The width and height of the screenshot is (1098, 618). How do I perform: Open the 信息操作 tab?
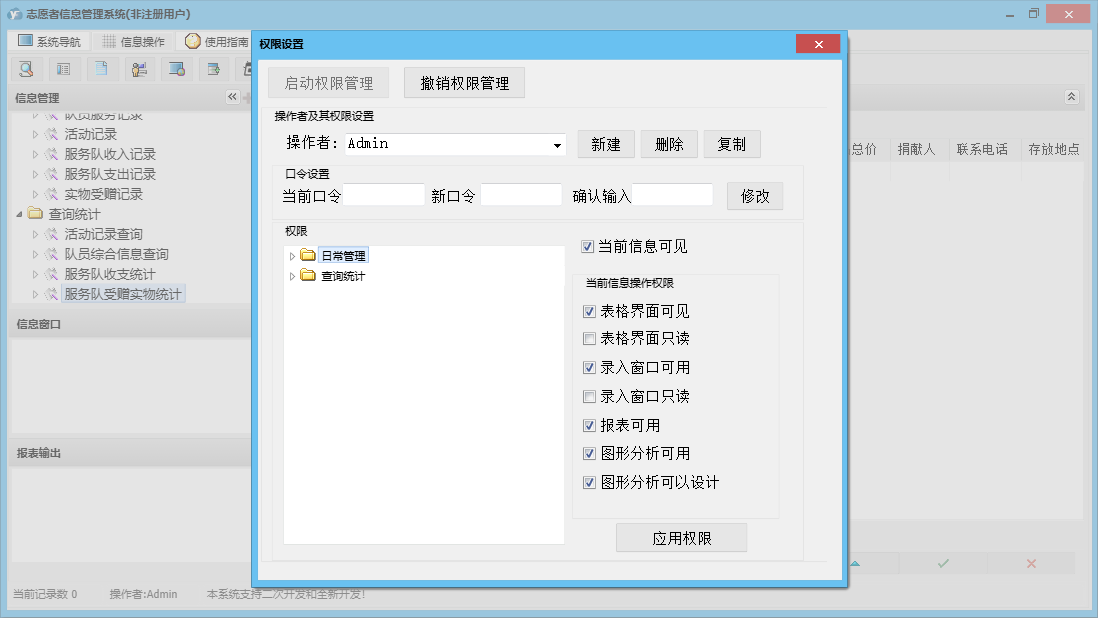click(x=134, y=41)
